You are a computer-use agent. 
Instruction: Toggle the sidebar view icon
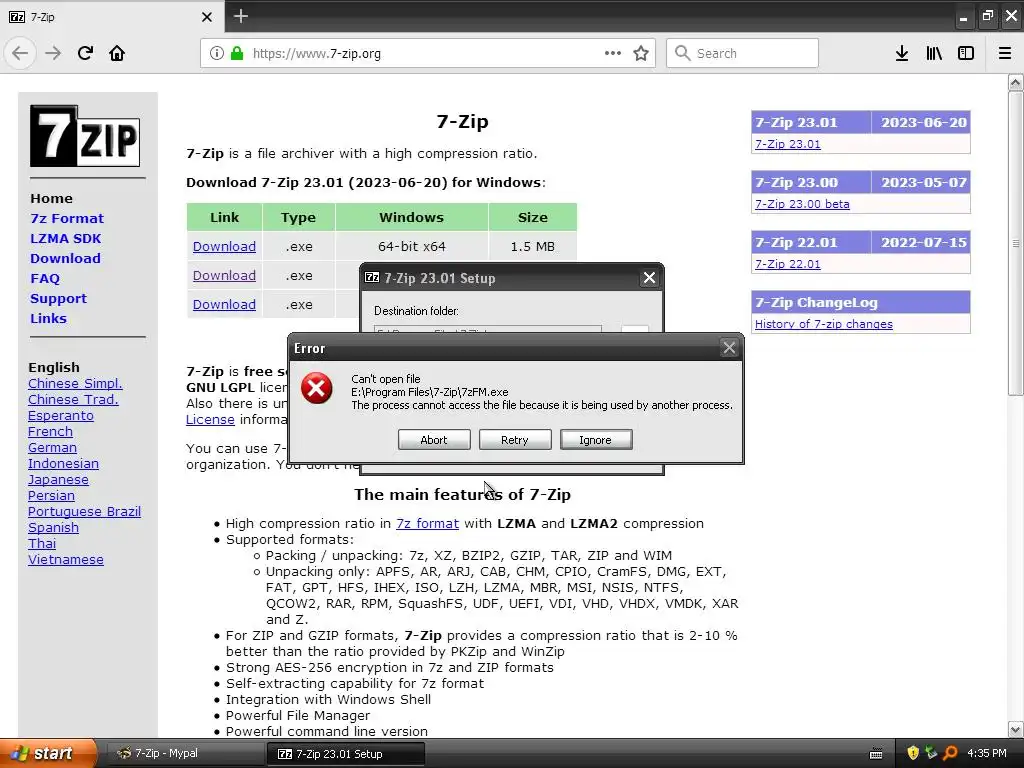pos(966,53)
